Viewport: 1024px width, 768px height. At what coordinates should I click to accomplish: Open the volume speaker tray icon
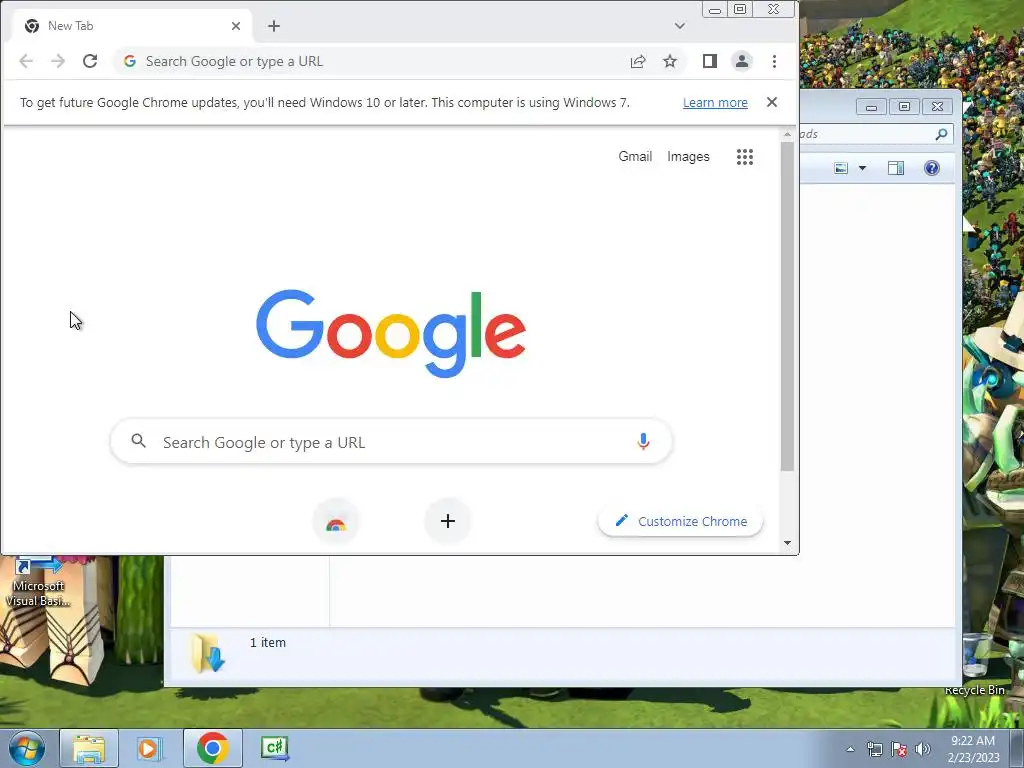(x=923, y=749)
